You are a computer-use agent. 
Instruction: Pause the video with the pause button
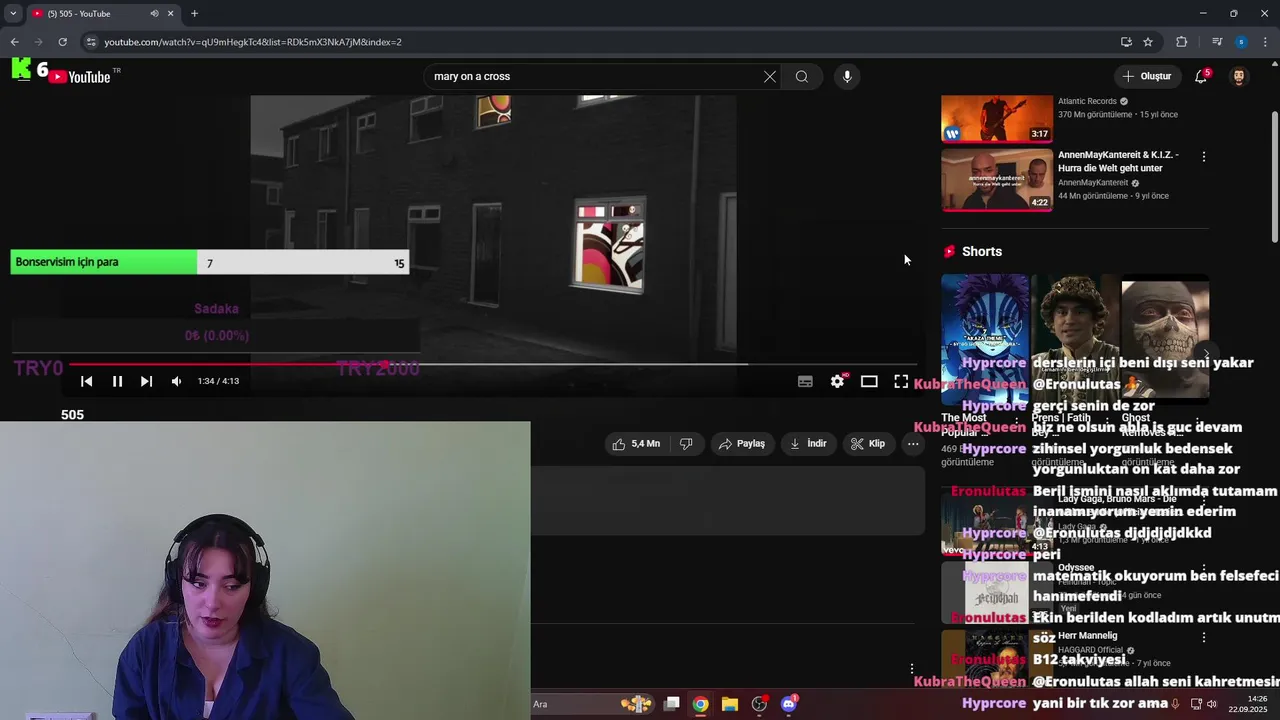(x=117, y=381)
